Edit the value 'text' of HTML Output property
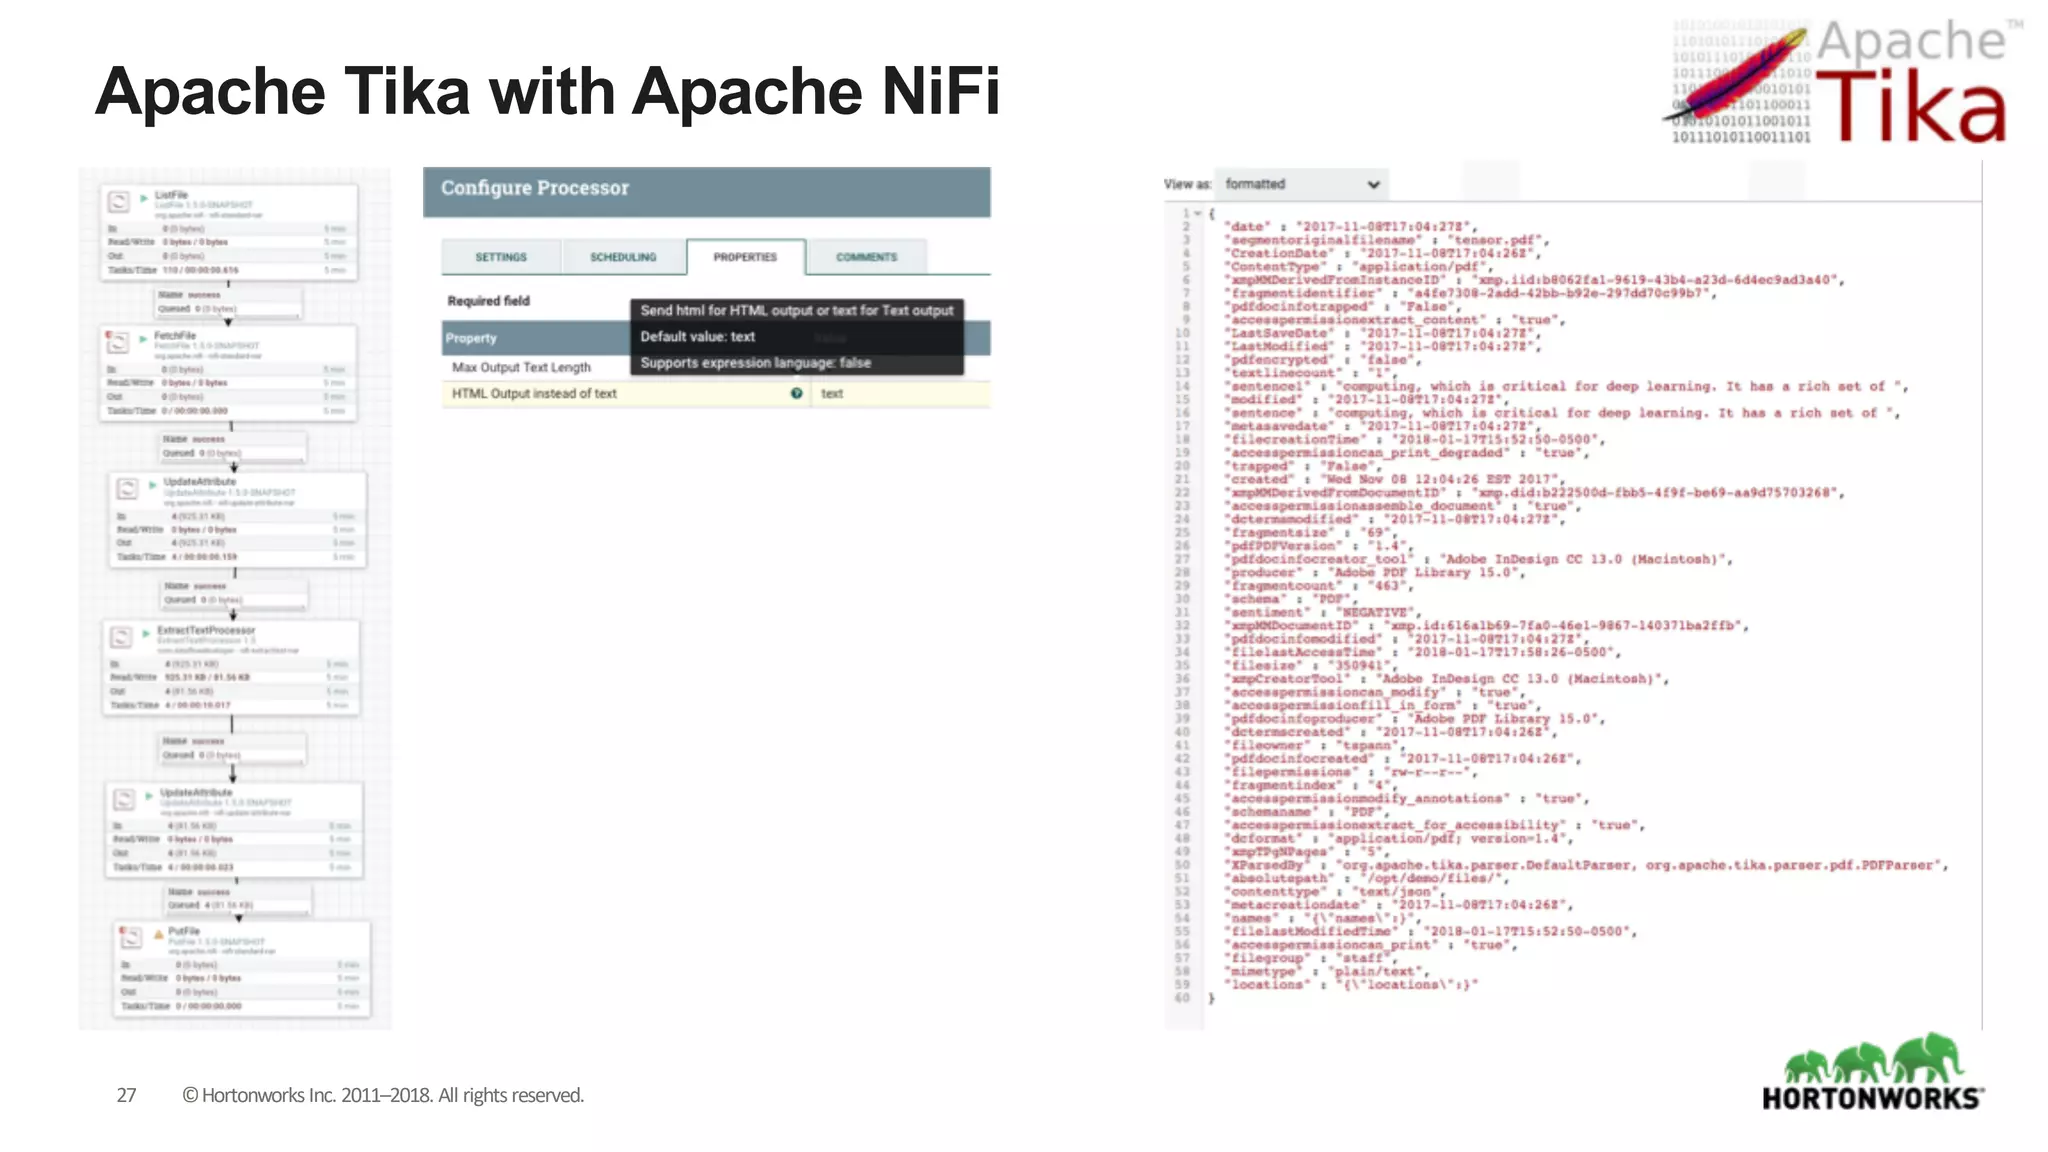The image size is (2048, 1152). [x=832, y=394]
